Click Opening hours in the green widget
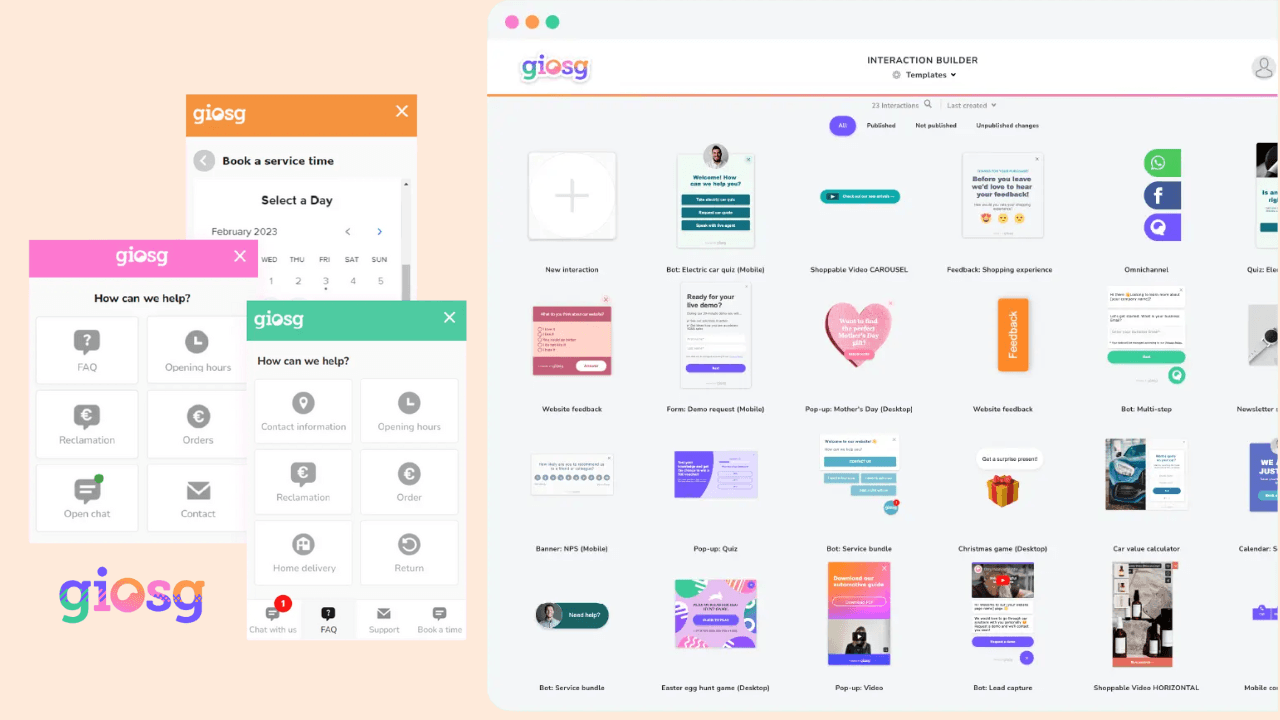Image resolution: width=1280 pixels, height=720 pixels. pyautogui.click(x=409, y=411)
